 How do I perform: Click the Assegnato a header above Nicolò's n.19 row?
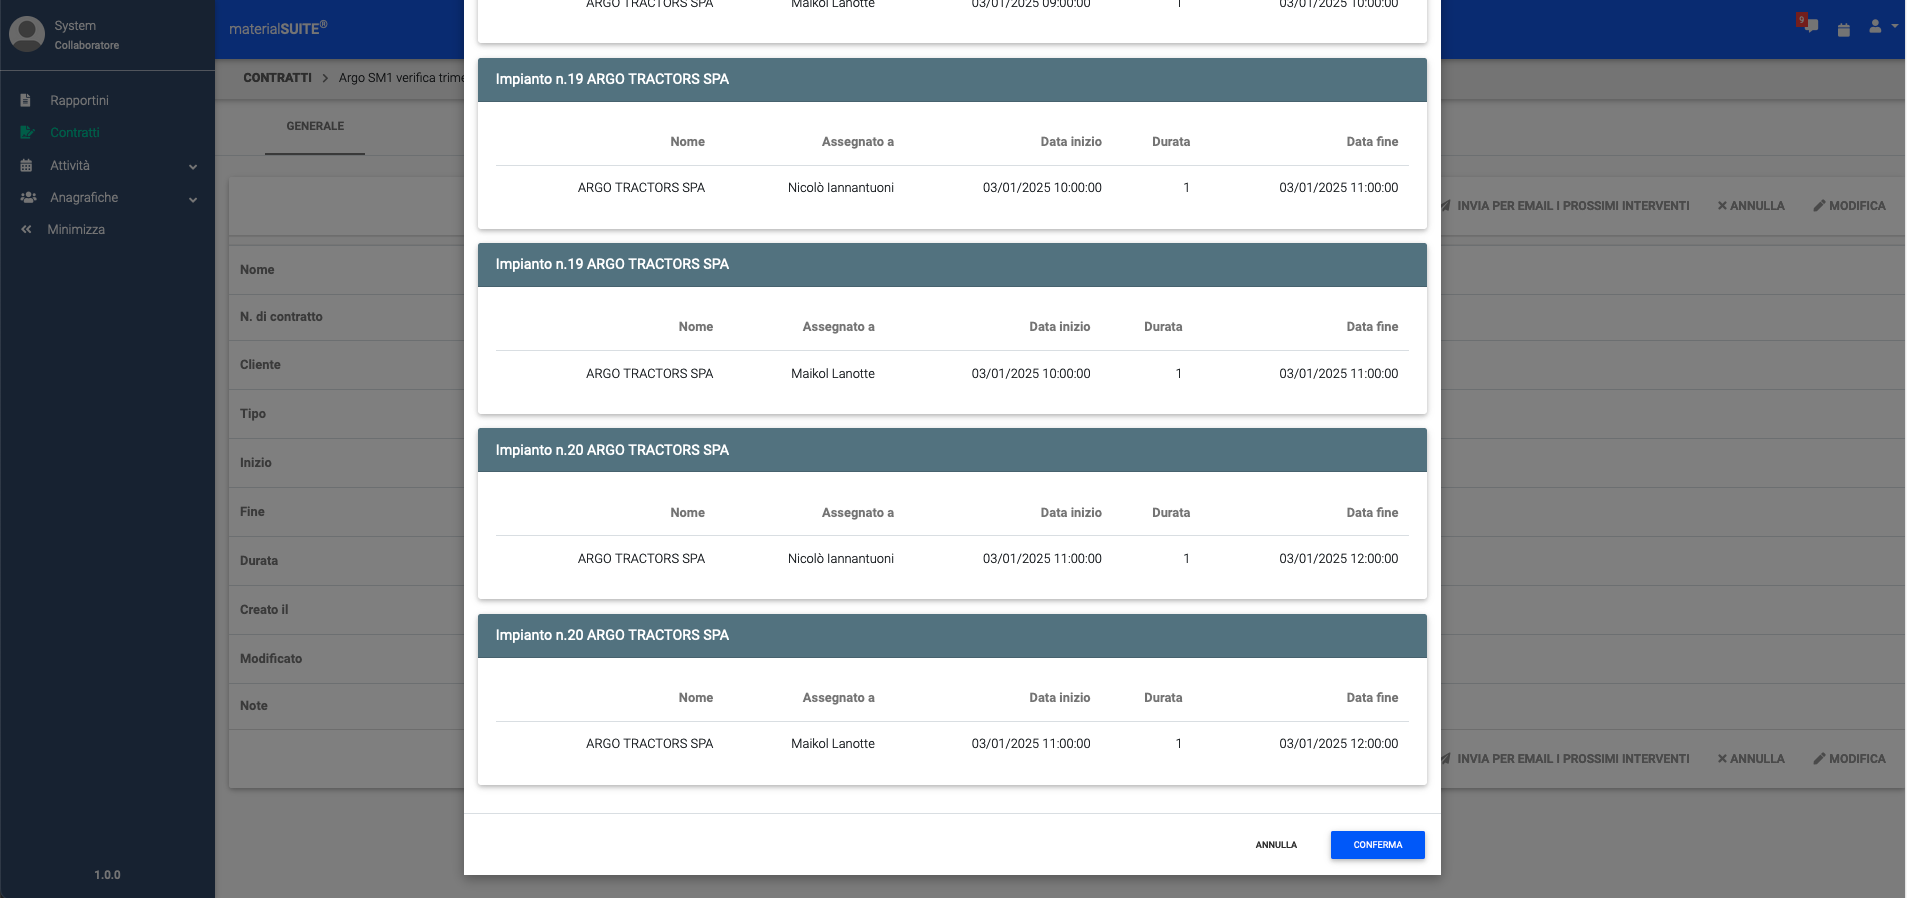[x=857, y=142]
